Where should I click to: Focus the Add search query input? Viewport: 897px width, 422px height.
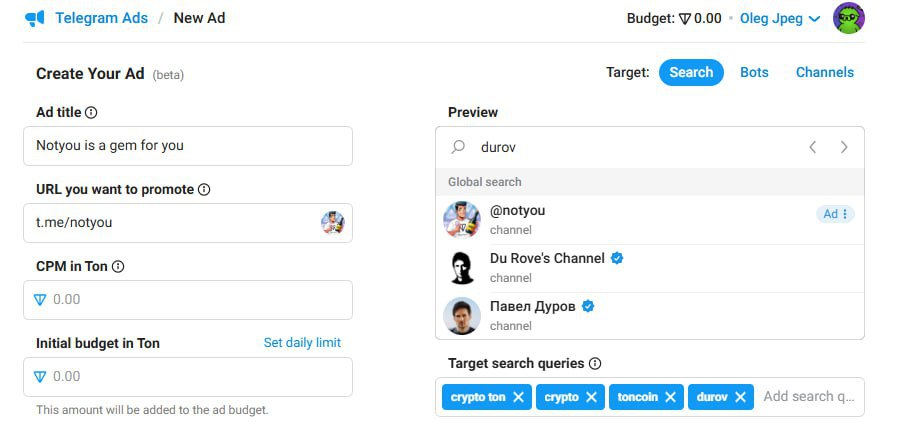(x=809, y=397)
